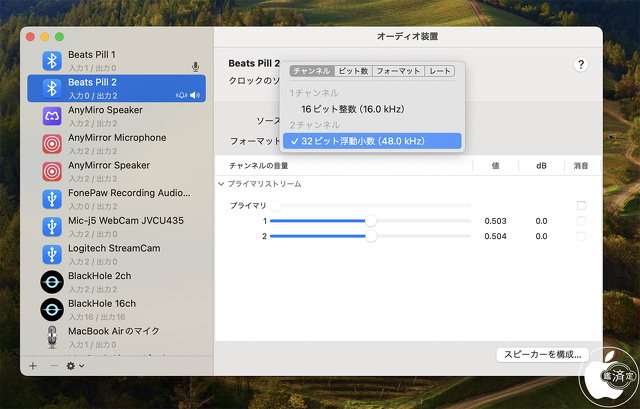Click the AnyMiro Speaker app icon
The width and height of the screenshot is (640, 409).
52,116
